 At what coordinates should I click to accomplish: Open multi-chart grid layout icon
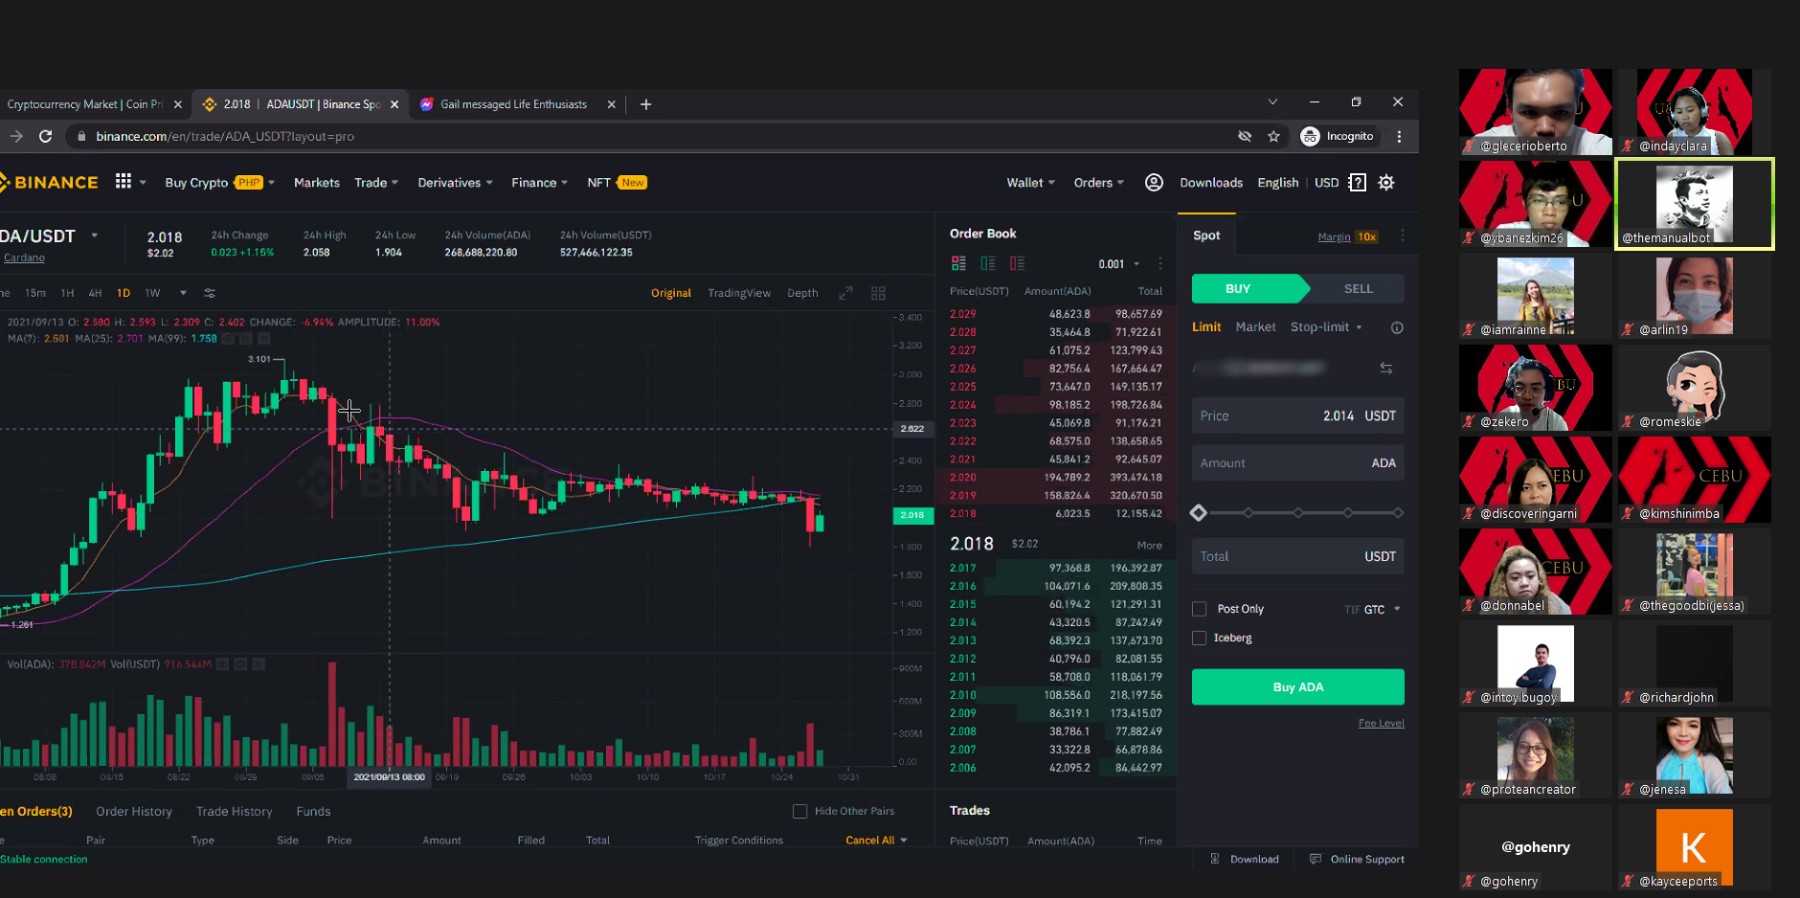click(878, 293)
